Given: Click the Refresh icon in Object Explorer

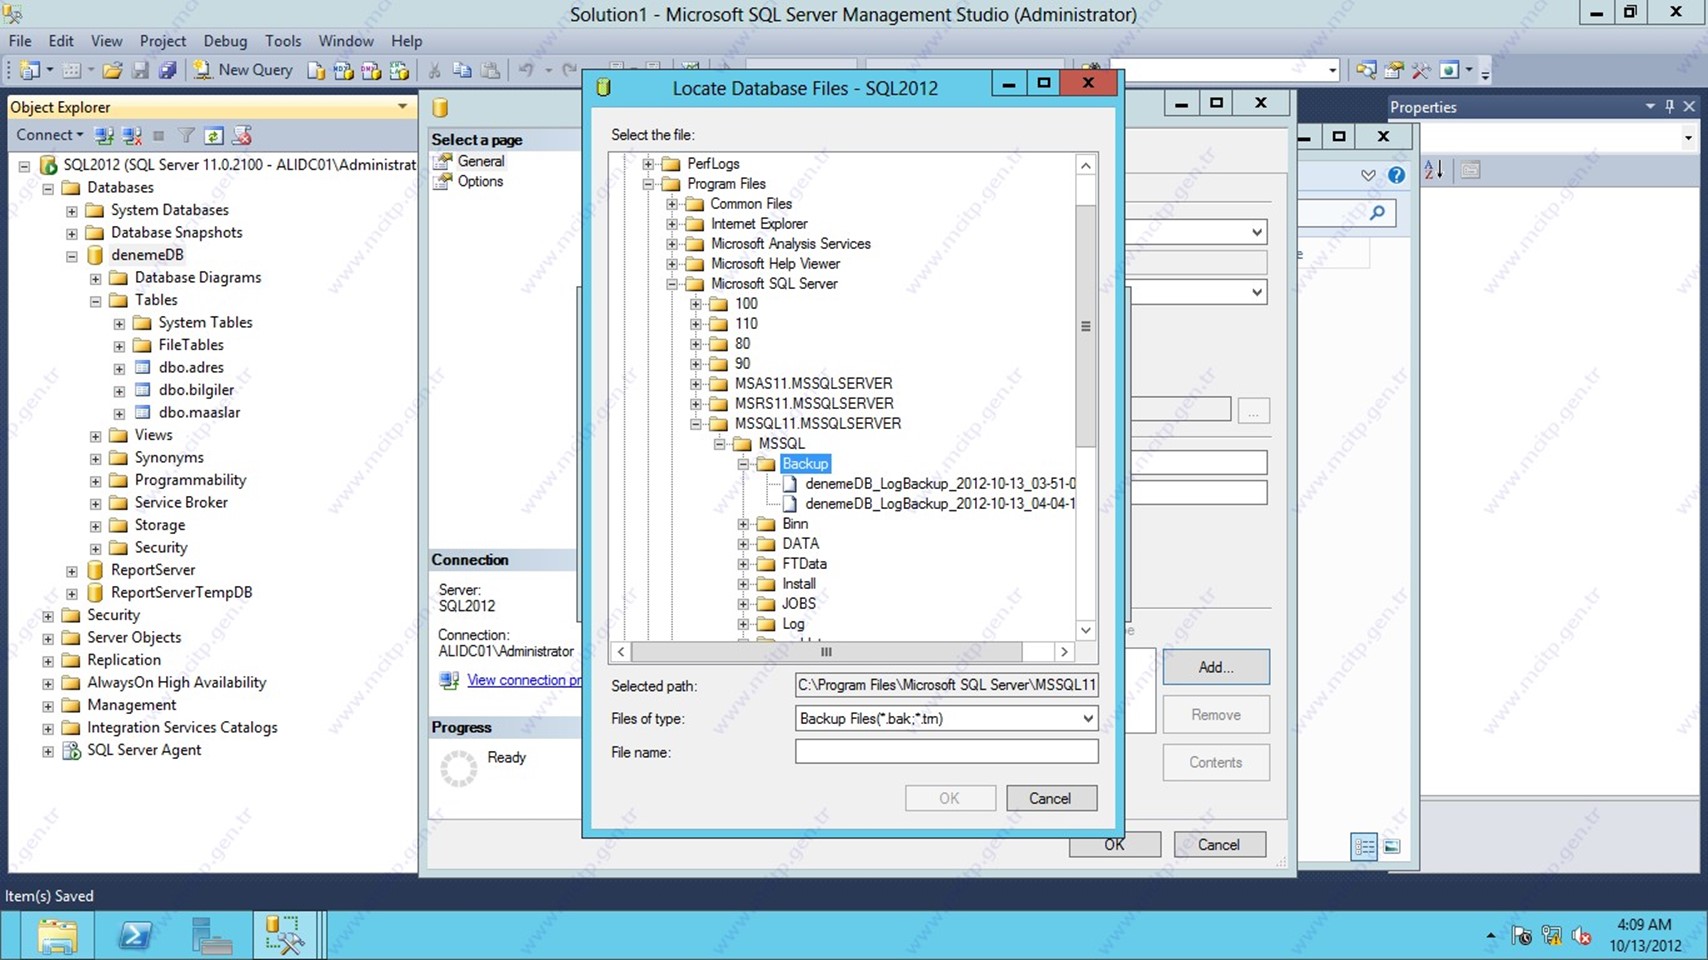Looking at the screenshot, I should [x=214, y=135].
